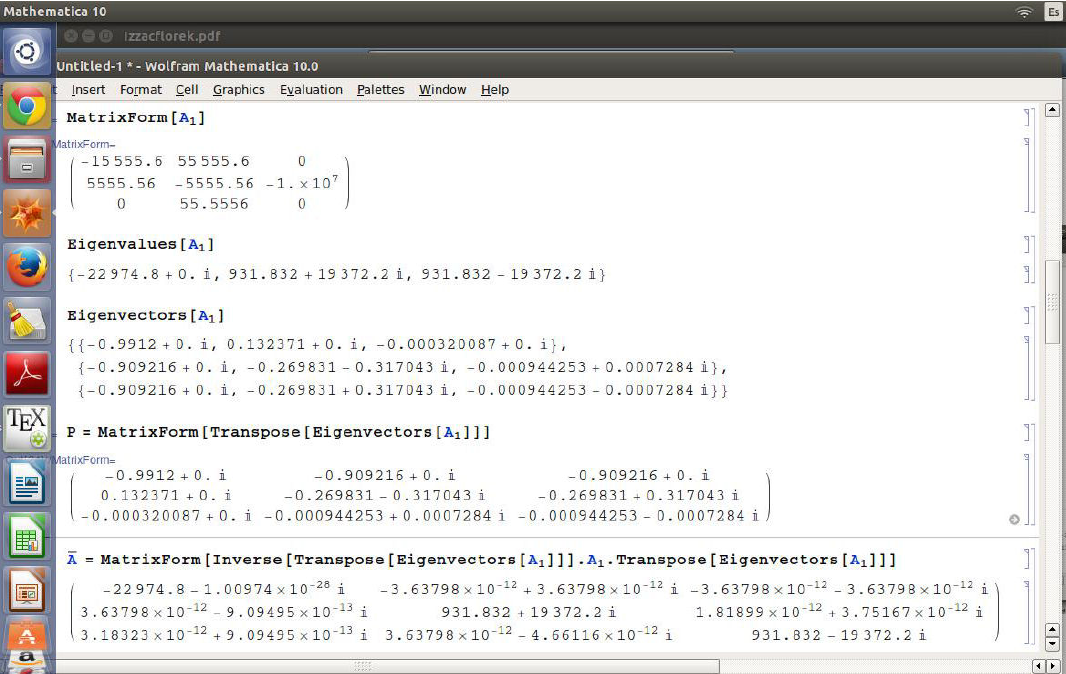
Task: Open the Files manager cabinet icon
Action: coord(27,160)
